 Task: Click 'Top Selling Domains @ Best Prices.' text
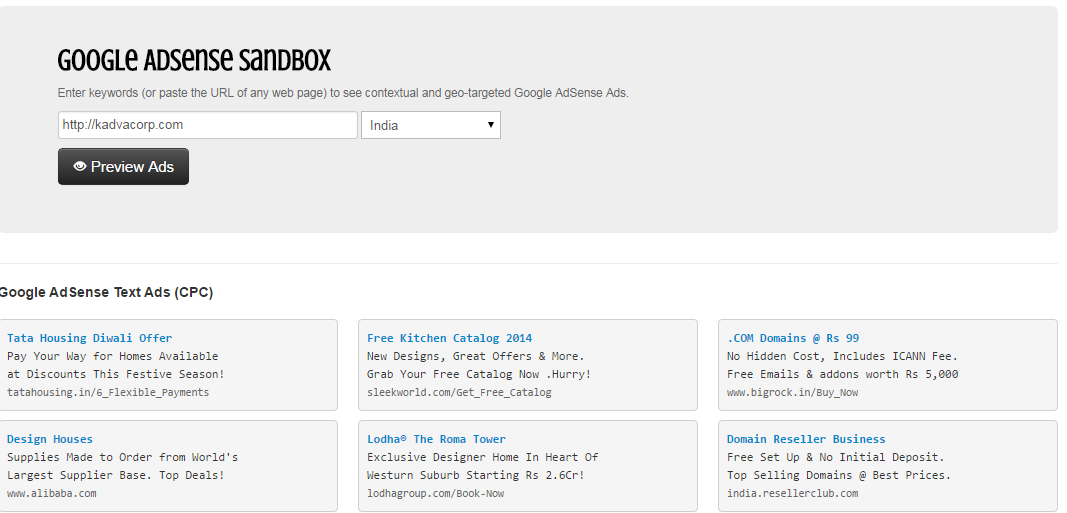(x=839, y=475)
